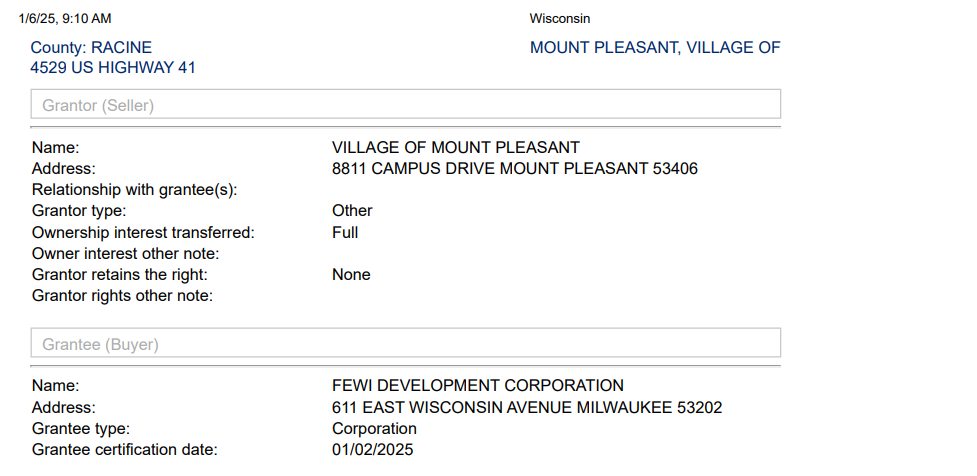Click the Grantor rights other note label
This screenshot has width=977, height=476.
(x=123, y=296)
